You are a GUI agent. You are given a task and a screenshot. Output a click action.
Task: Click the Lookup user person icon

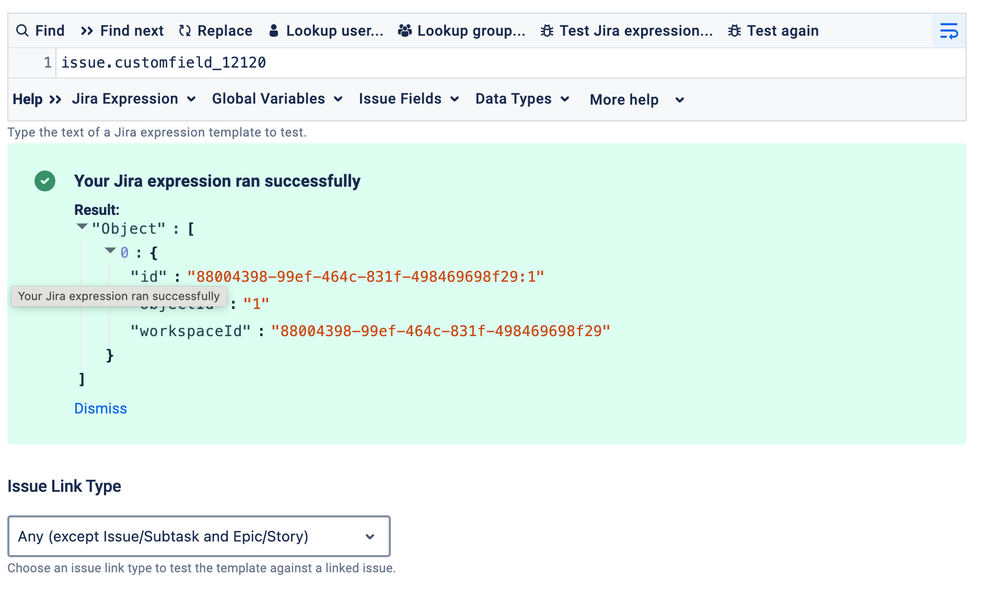(x=273, y=31)
